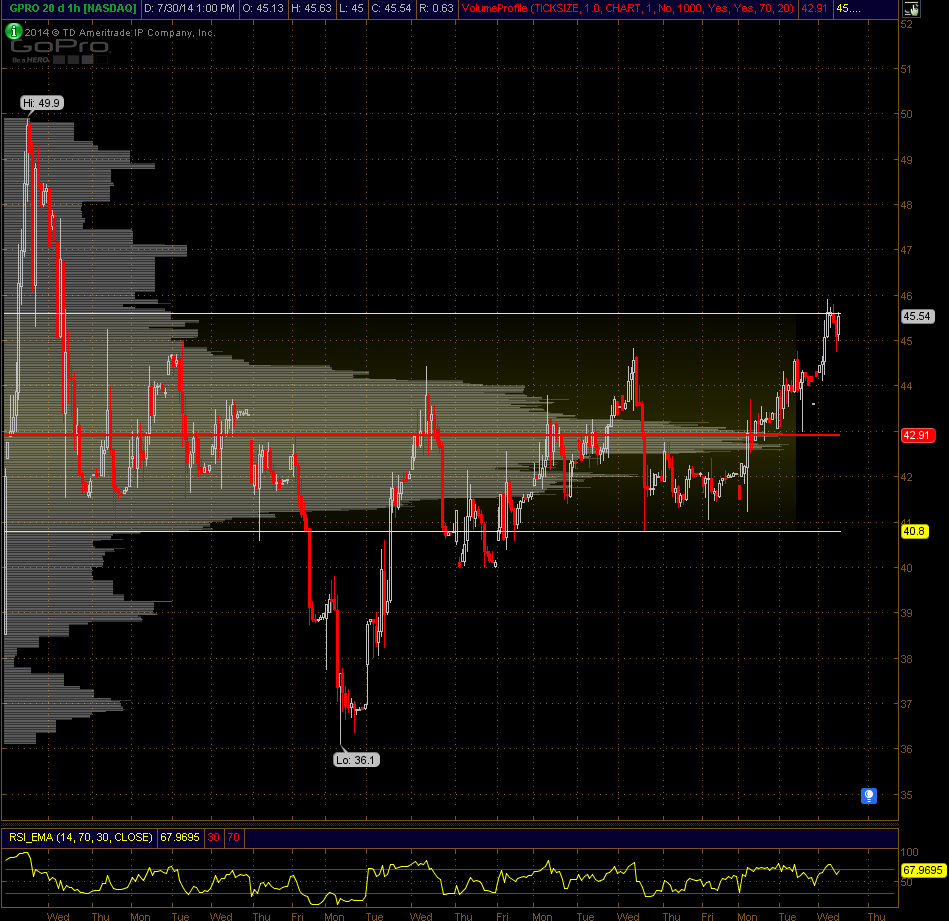Click the H: 45.63 high value
Screen dimensions: 949x921
tap(311, 8)
